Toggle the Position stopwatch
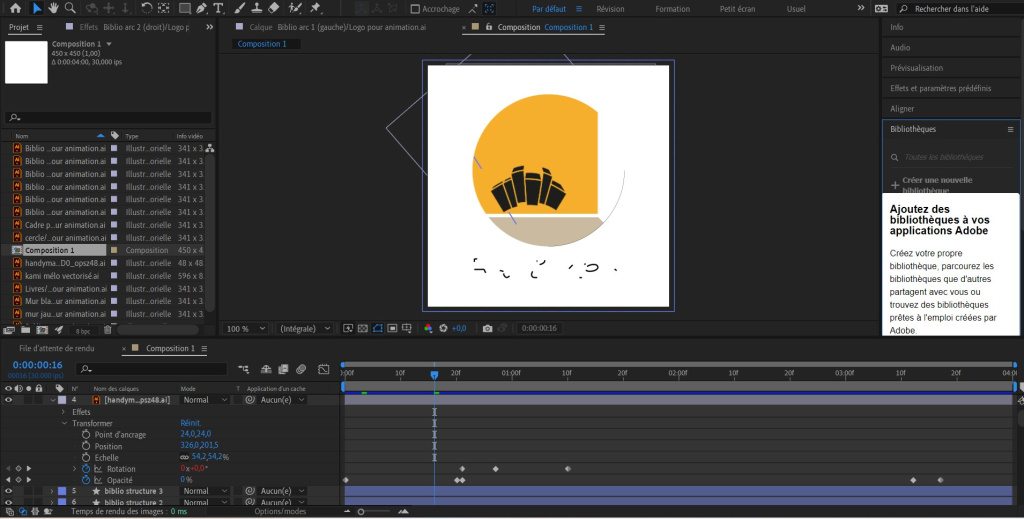Viewport: 1024px width, 519px height. point(86,446)
